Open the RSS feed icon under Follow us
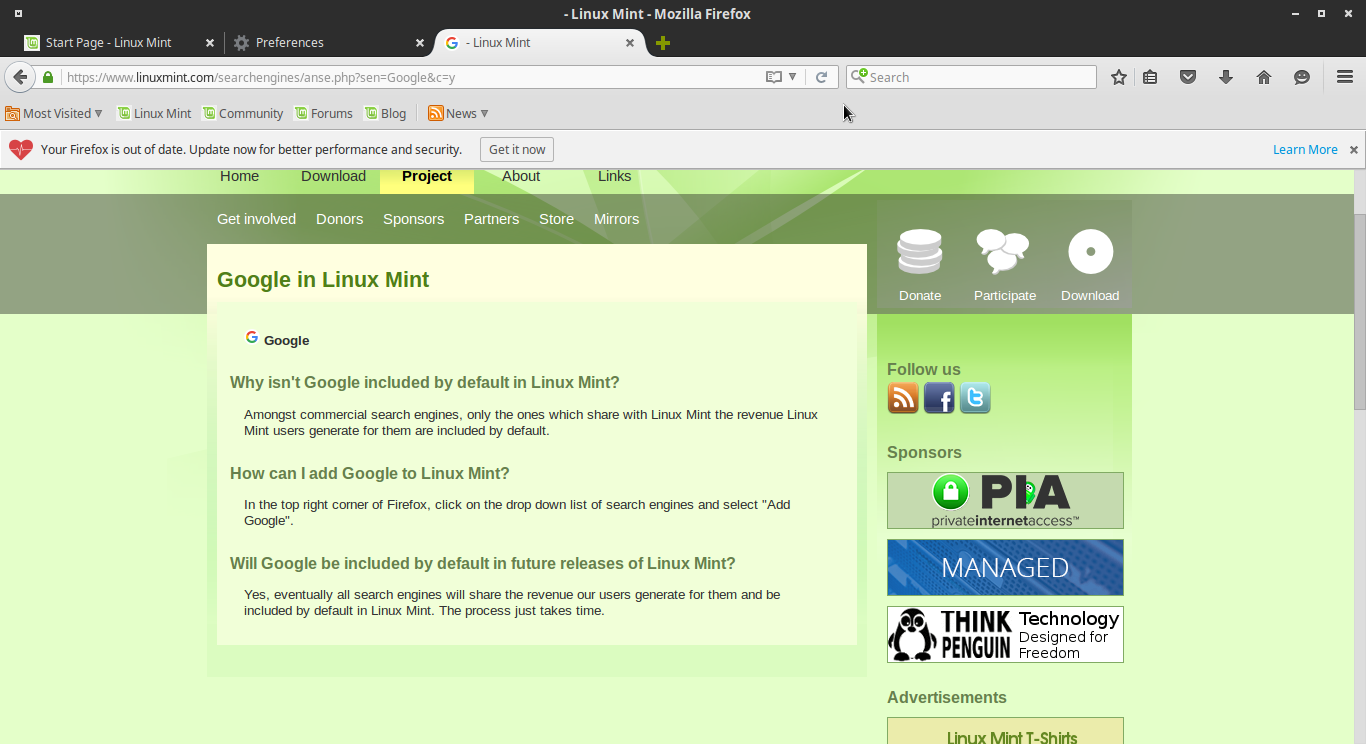 point(903,398)
